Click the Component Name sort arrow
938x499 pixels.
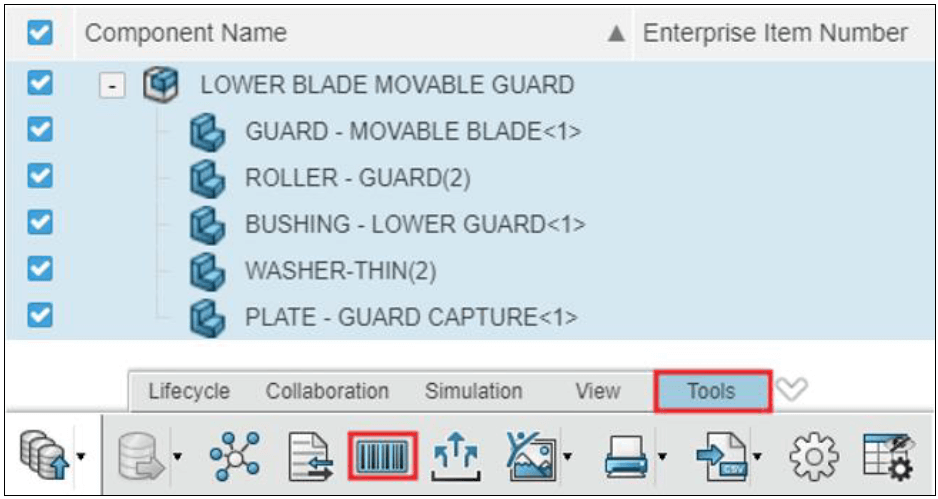(616, 35)
